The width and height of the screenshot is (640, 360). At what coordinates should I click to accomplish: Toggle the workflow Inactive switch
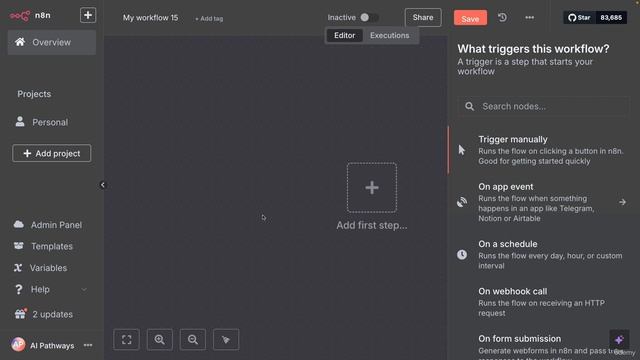[369, 18]
